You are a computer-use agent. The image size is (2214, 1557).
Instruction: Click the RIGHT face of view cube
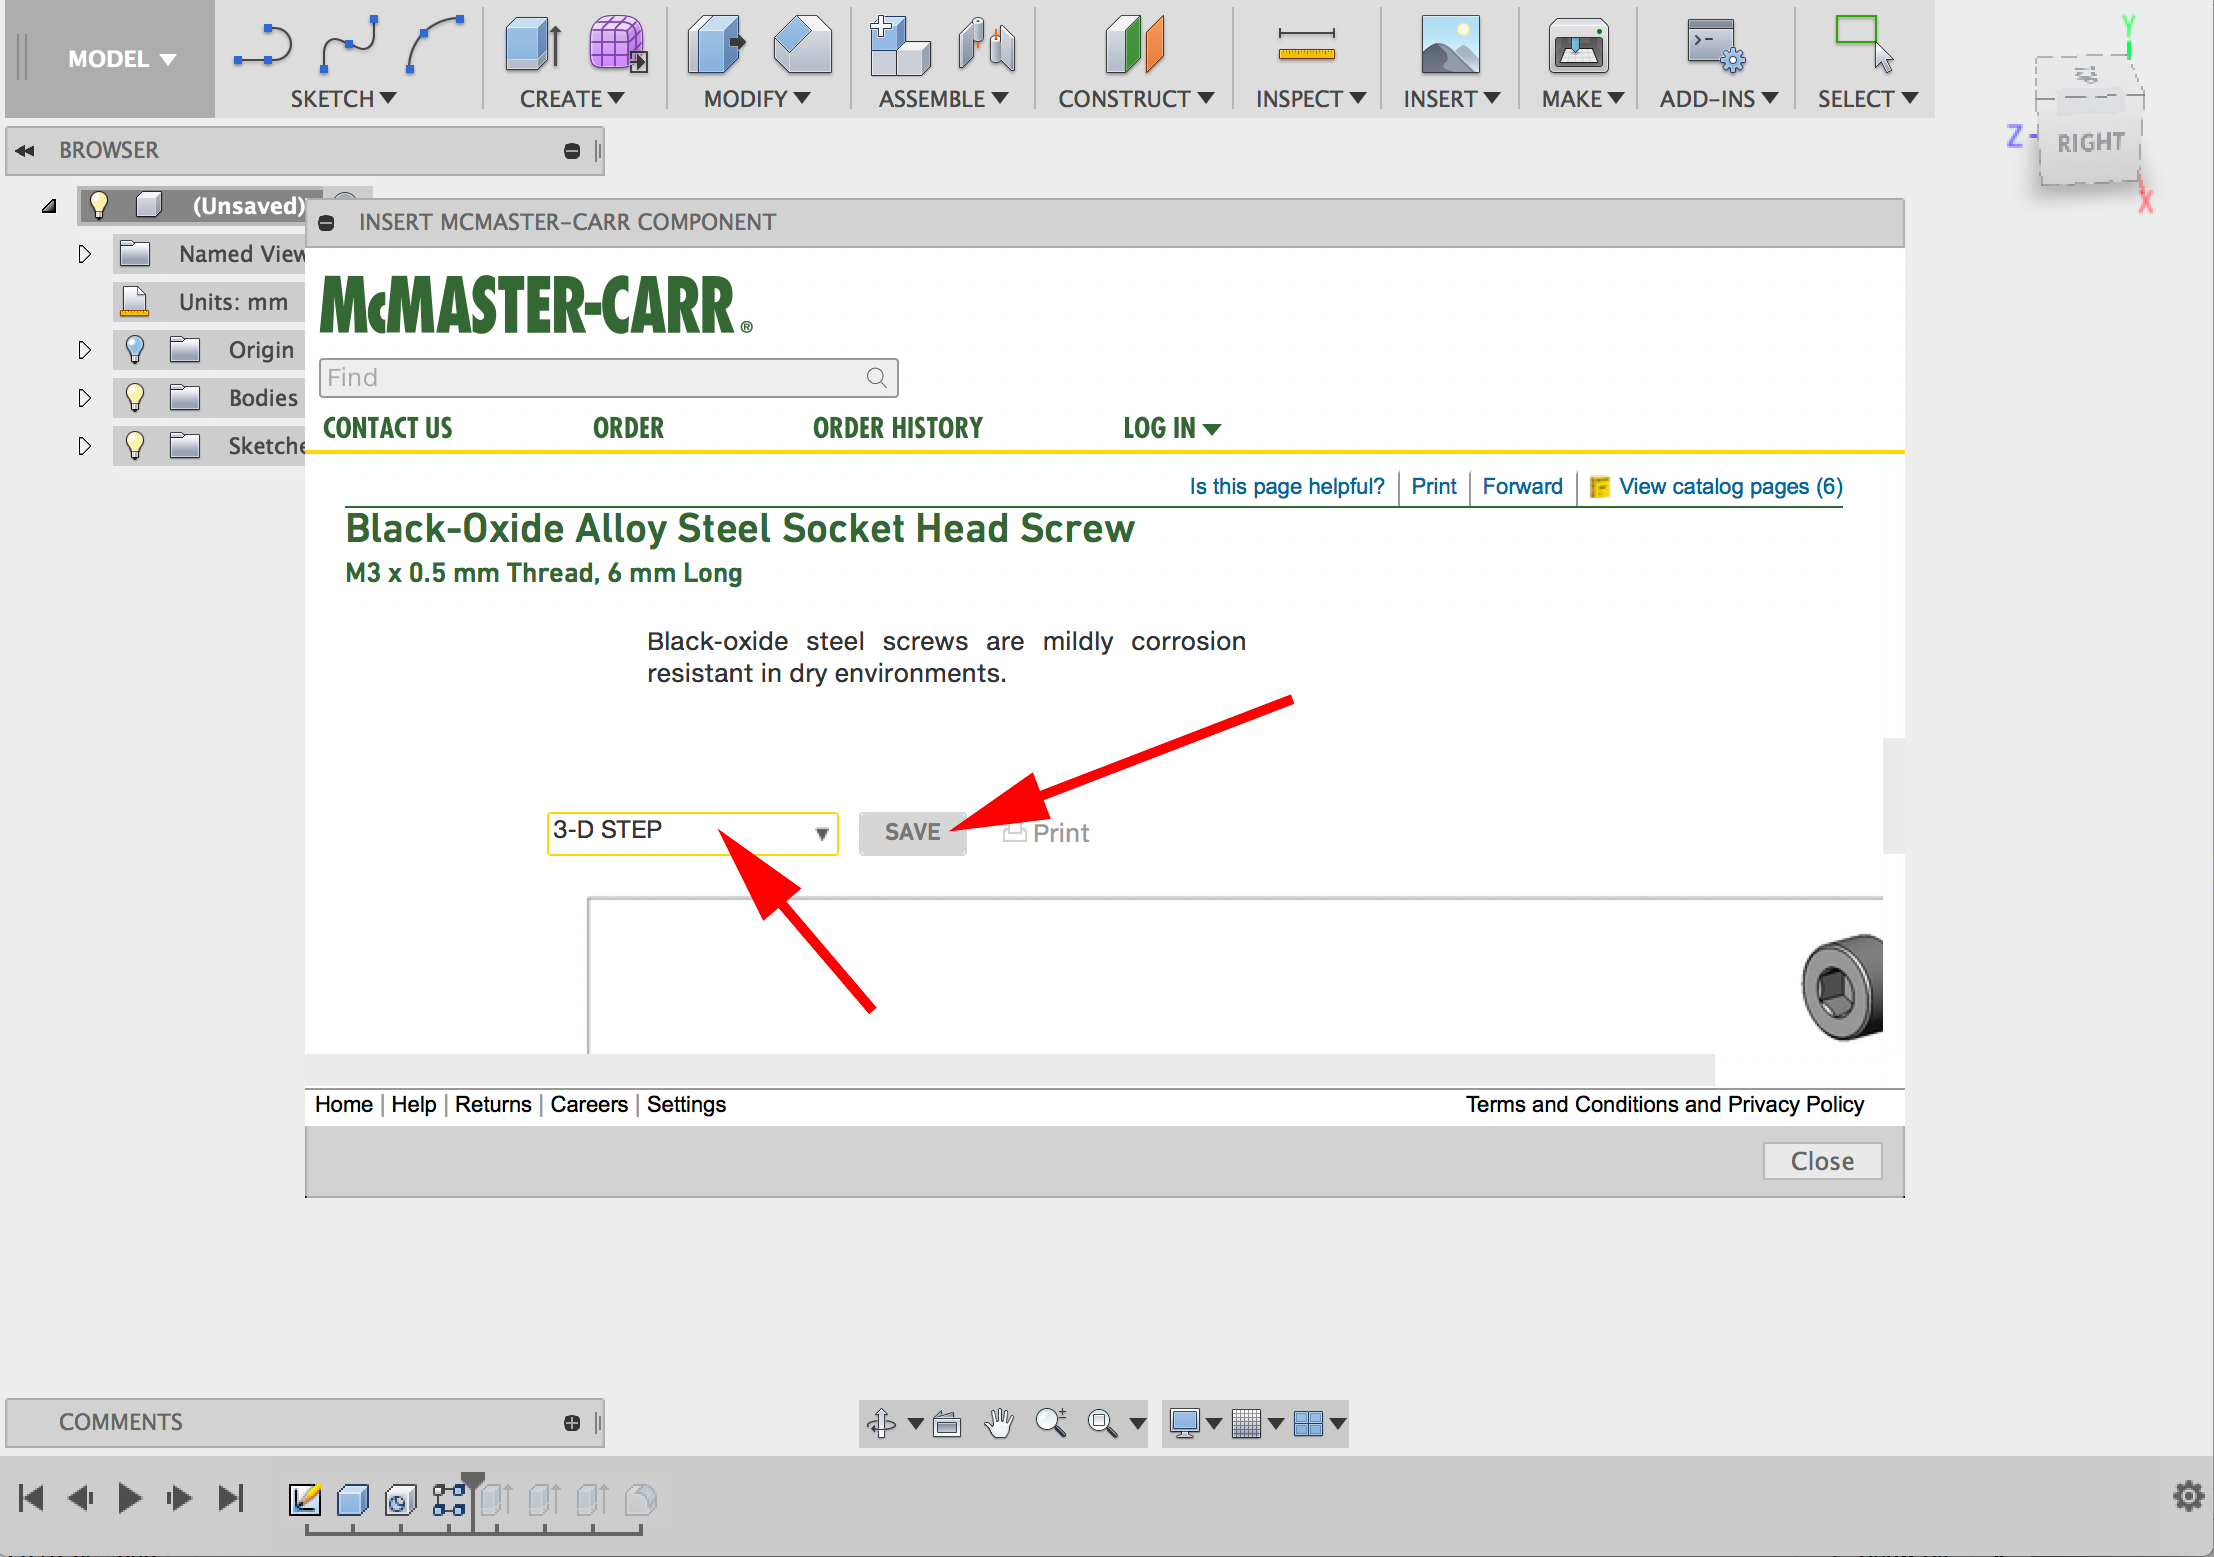(2089, 142)
